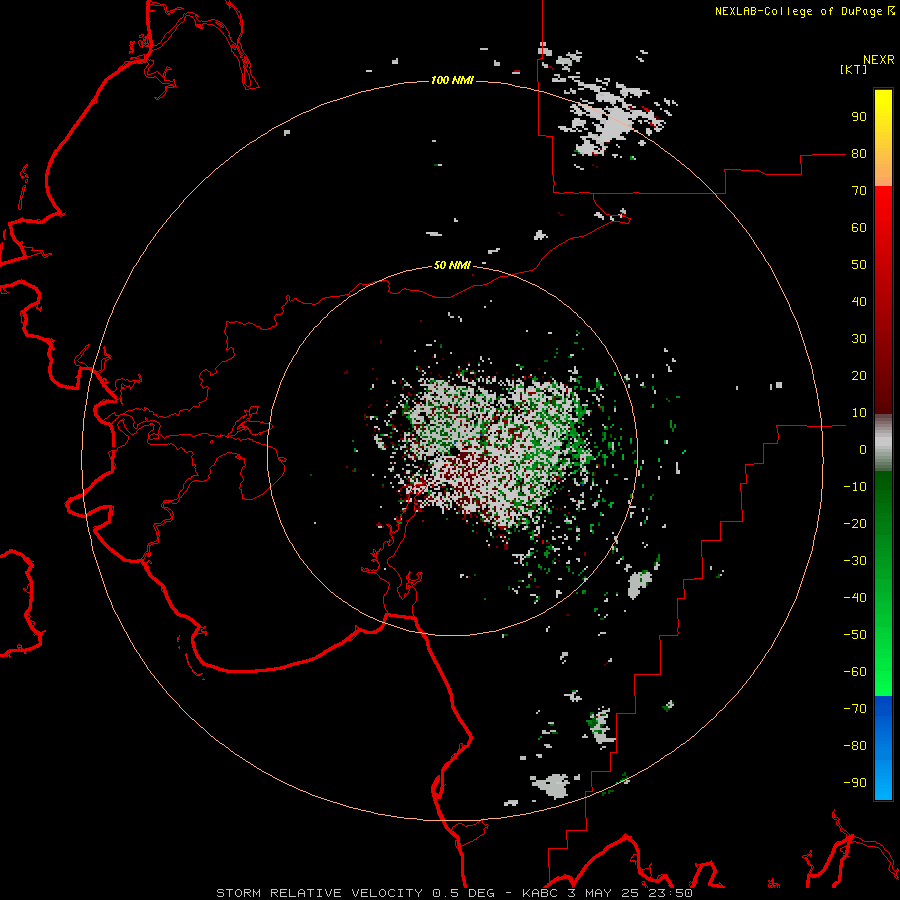Click the NEXLAB-College of DuPage title text

tap(798, 11)
